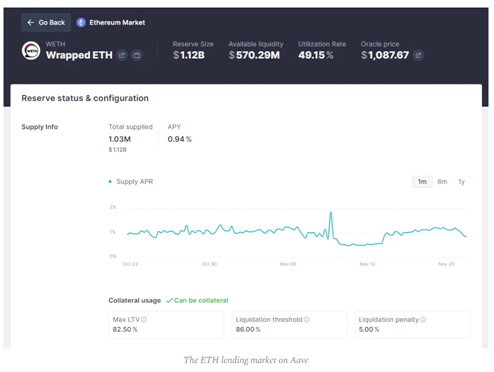Click the Supply APR legend dot

pyautogui.click(x=110, y=182)
